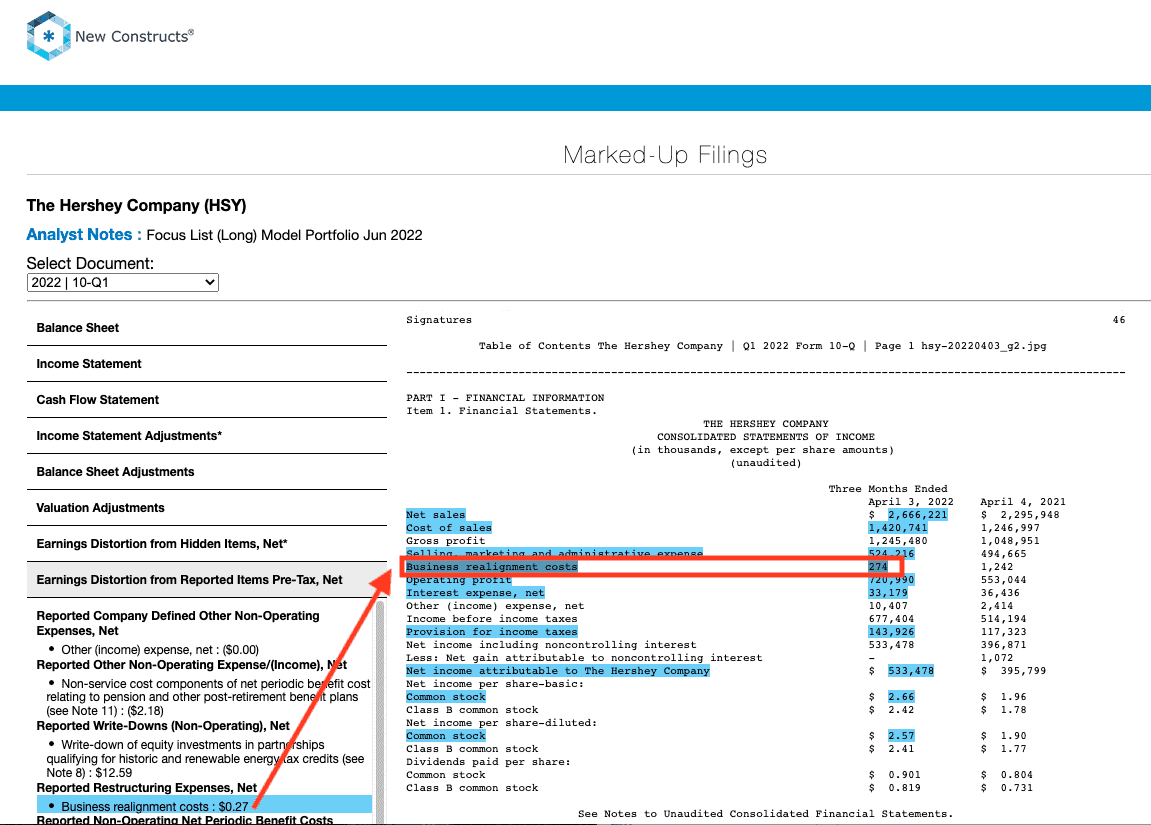Click the highlighted 274 realignment cost value
The height and width of the screenshot is (825, 1151).
coord(878,567)
